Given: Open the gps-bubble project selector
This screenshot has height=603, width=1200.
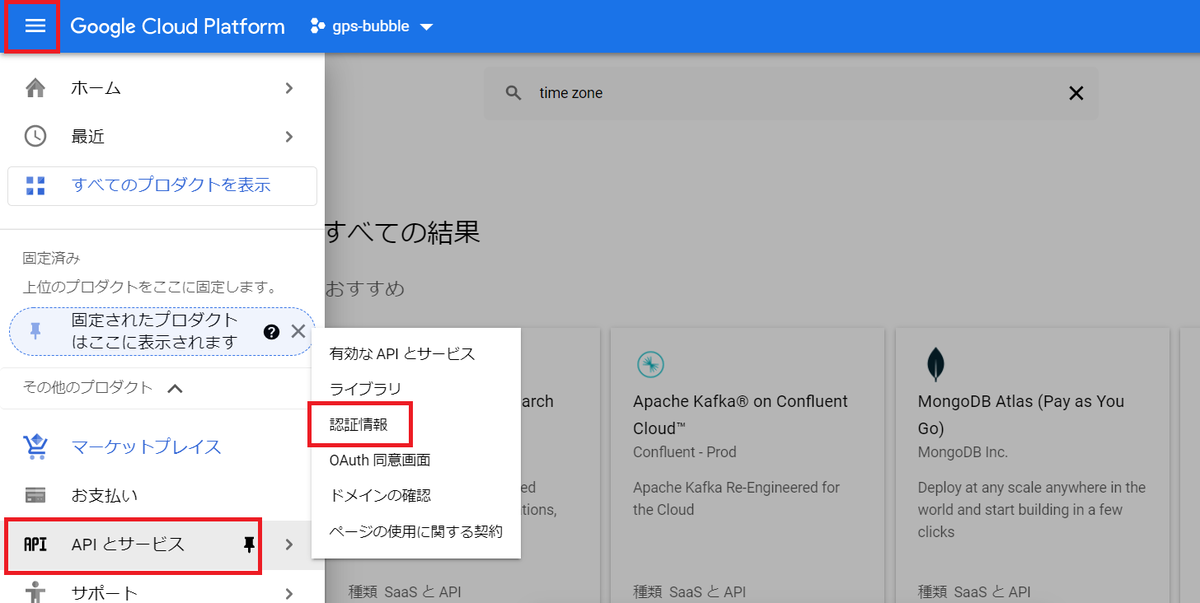Looking at the screenshot, I should (x=372, y=26).
